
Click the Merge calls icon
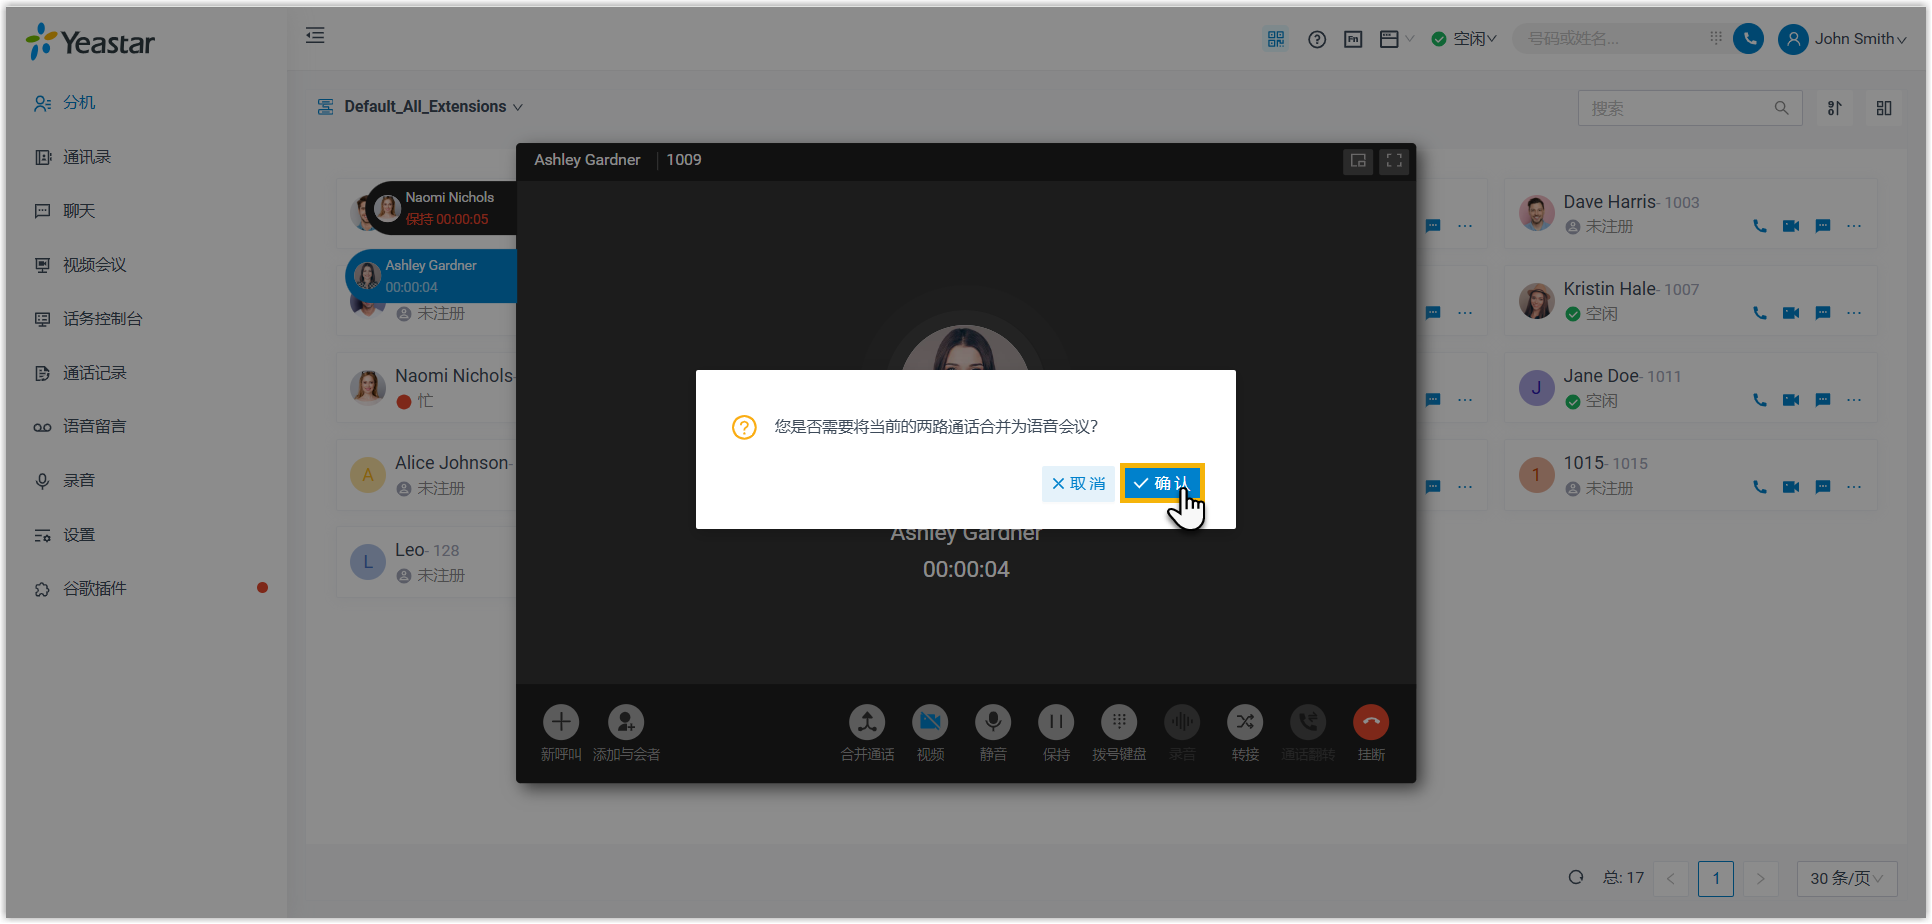click(x=866, y=722)
